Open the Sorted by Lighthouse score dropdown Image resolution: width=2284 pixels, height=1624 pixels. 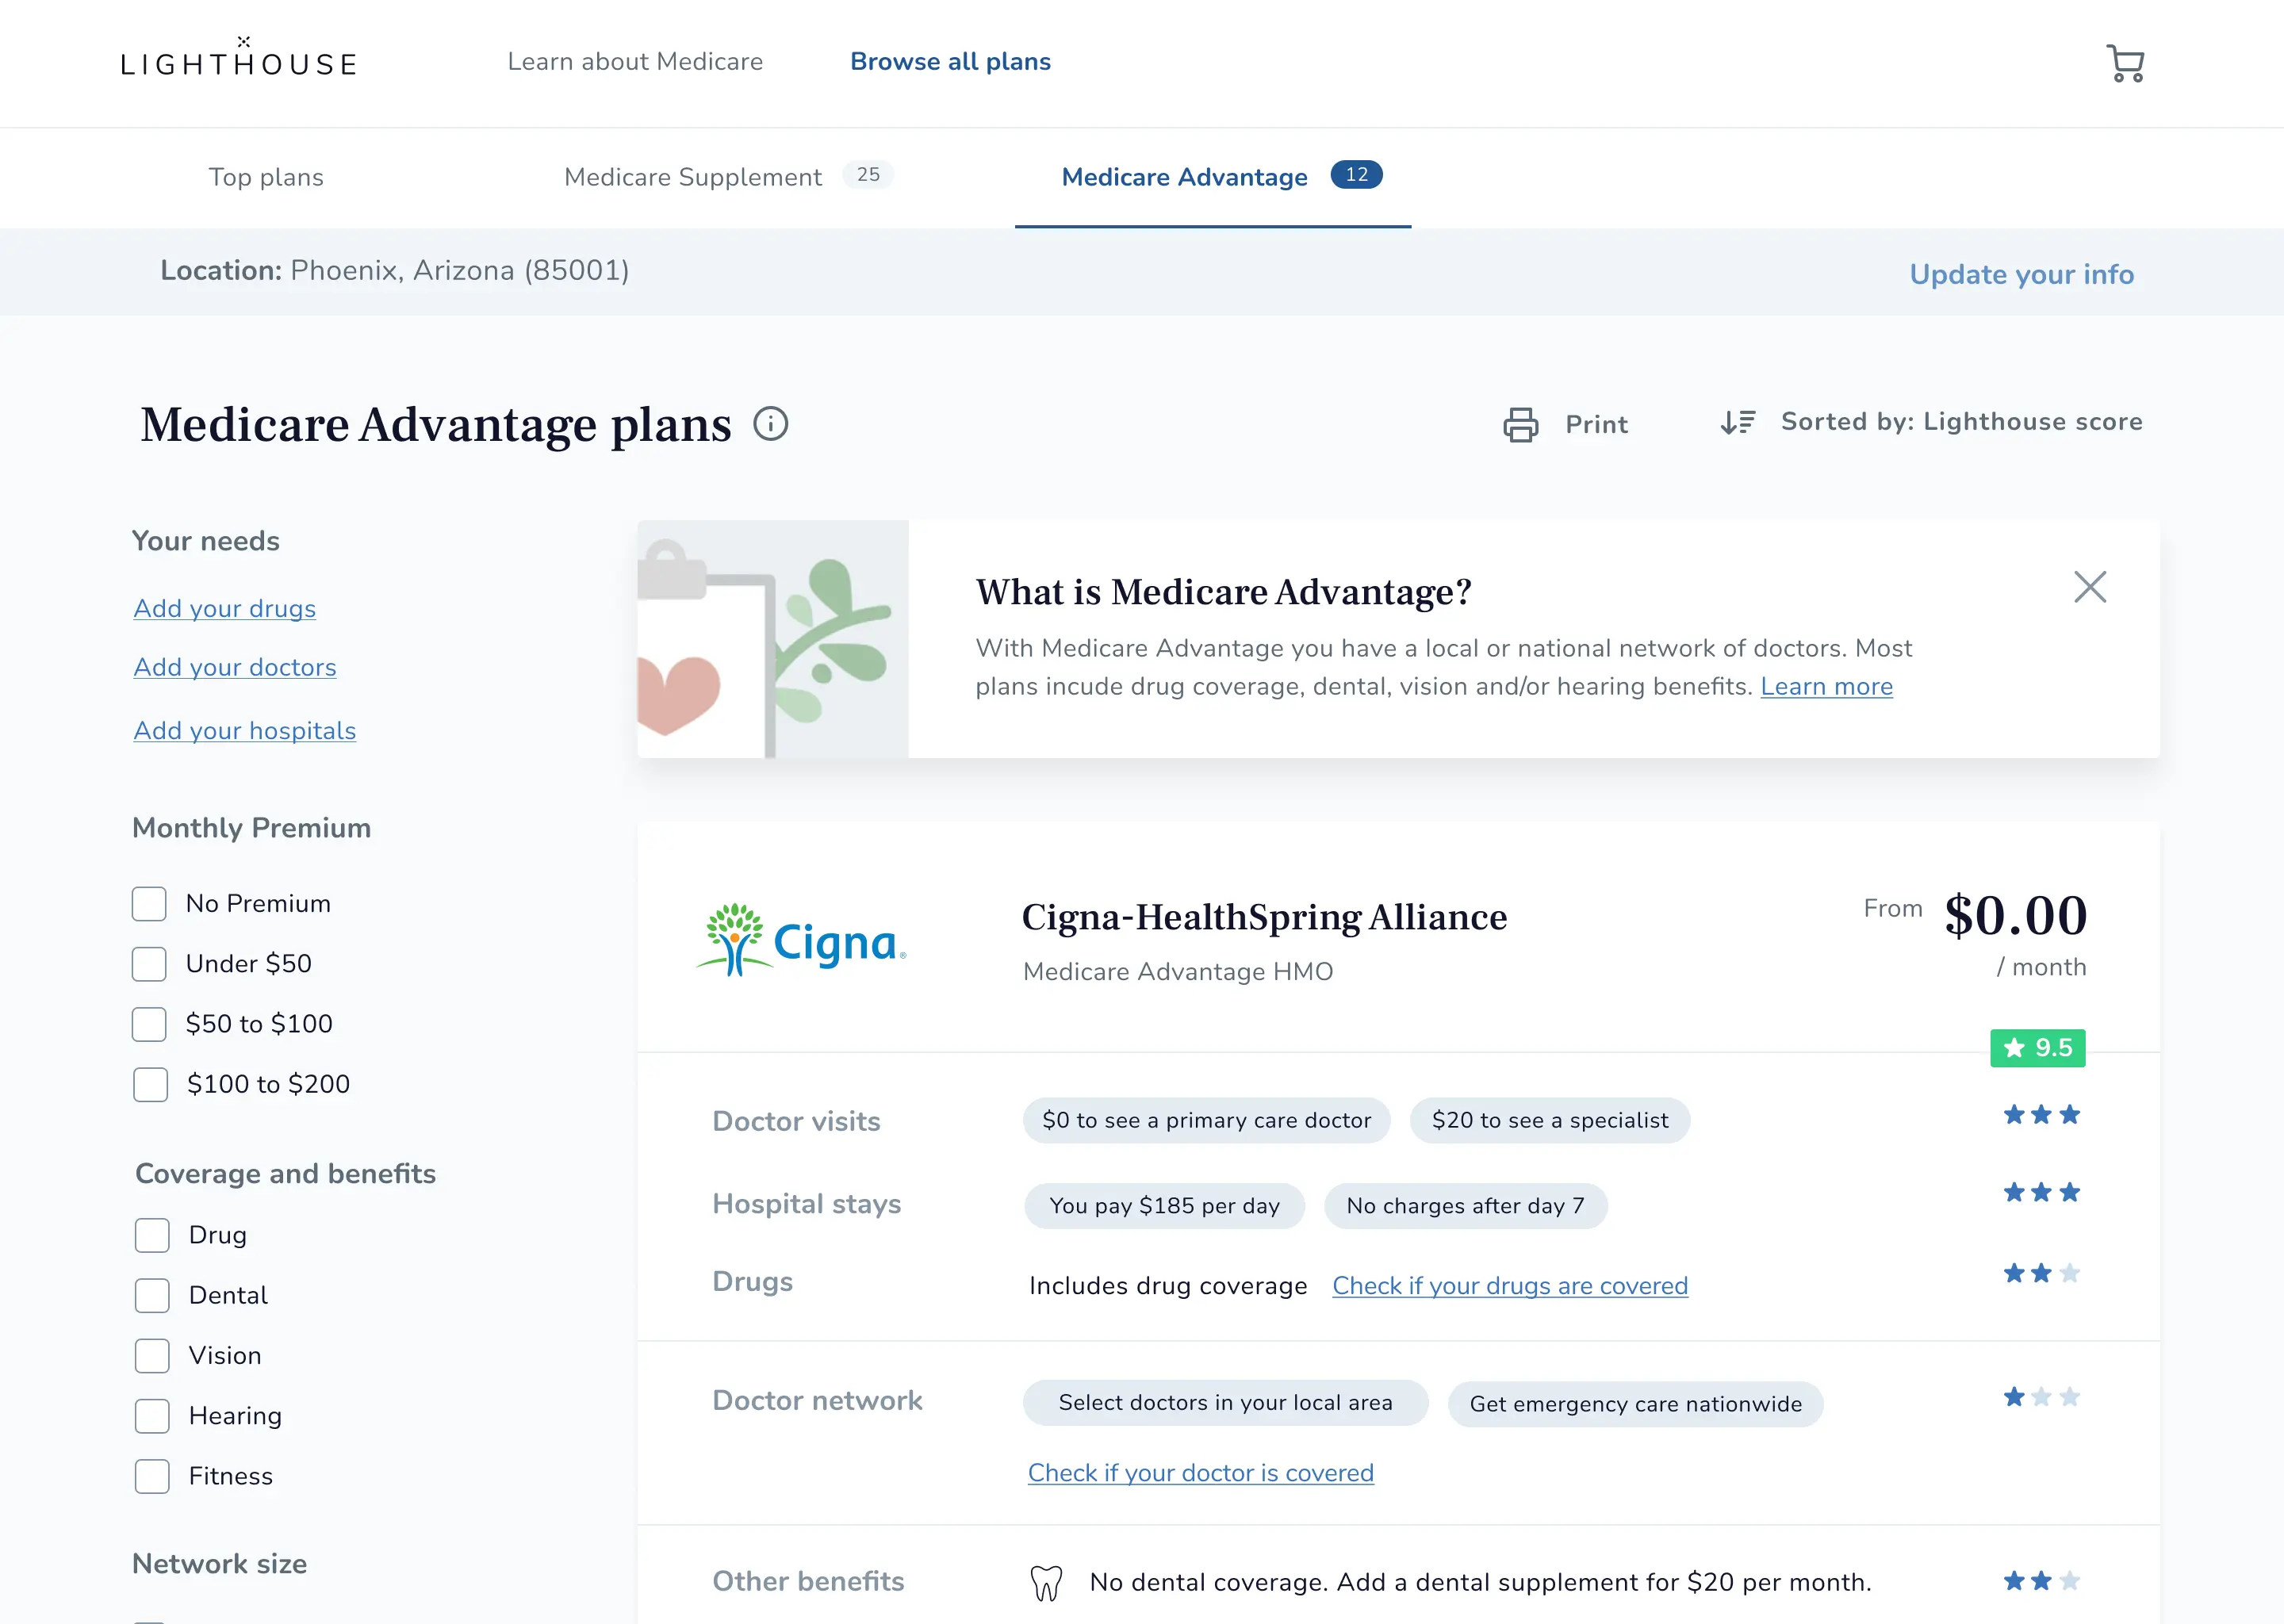pyautogui.click(x=1961, y=422)
